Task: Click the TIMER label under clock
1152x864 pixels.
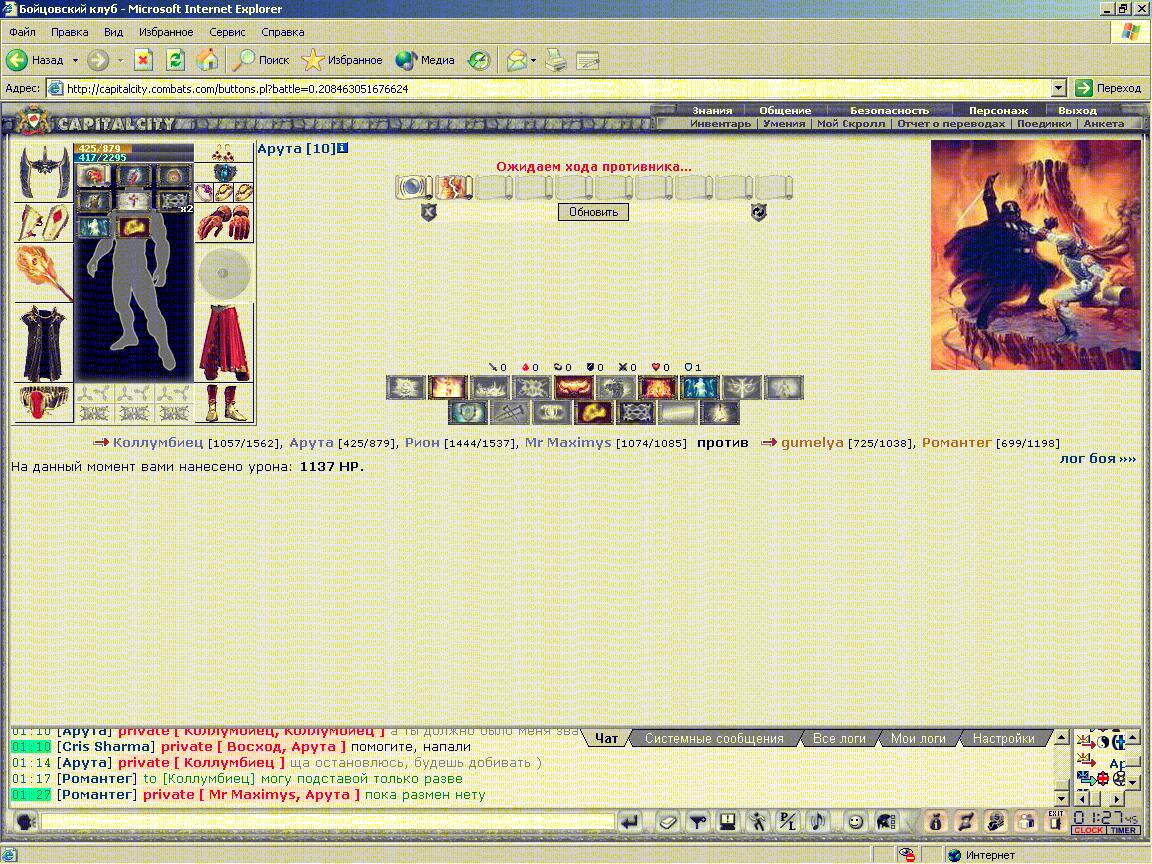Action: pyautogui.click(x=1123, y=830)
